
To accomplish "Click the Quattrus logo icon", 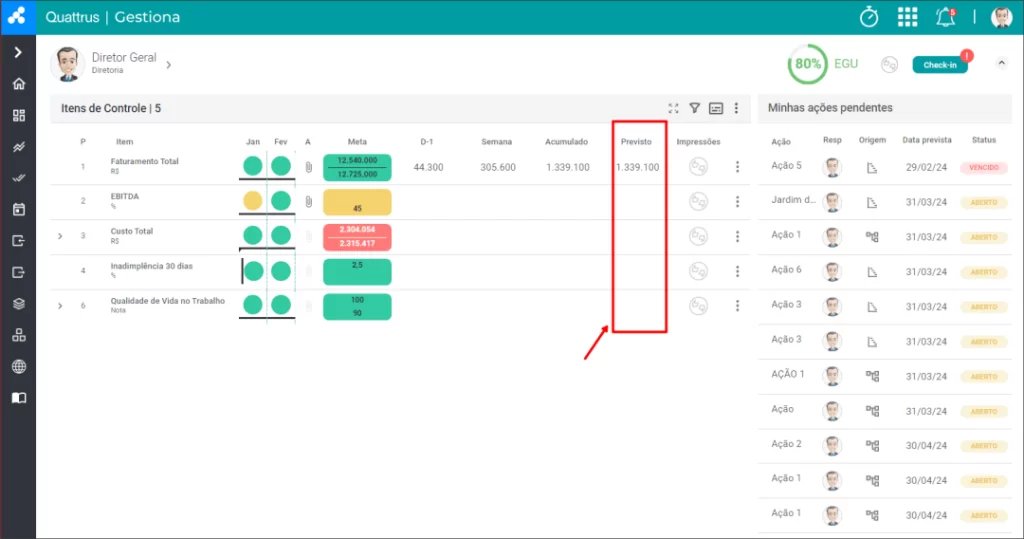I will point(18,16).
